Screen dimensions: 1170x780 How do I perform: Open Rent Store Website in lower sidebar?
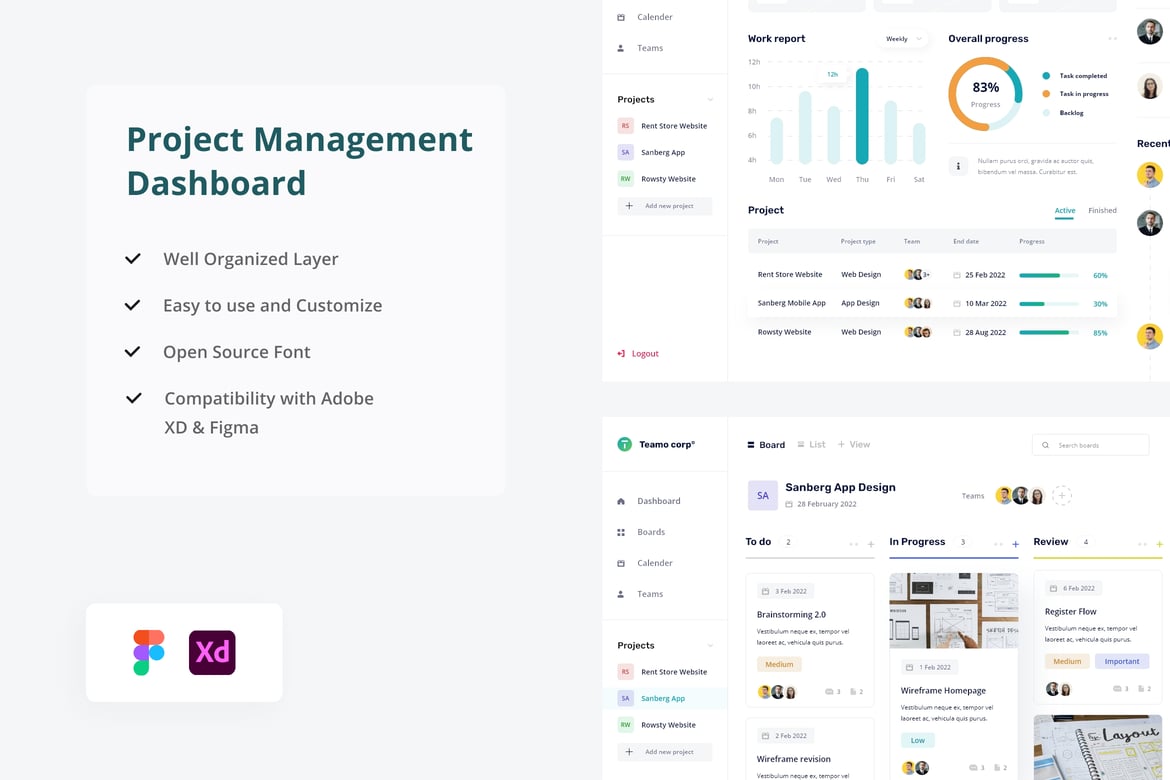(664, 672)
